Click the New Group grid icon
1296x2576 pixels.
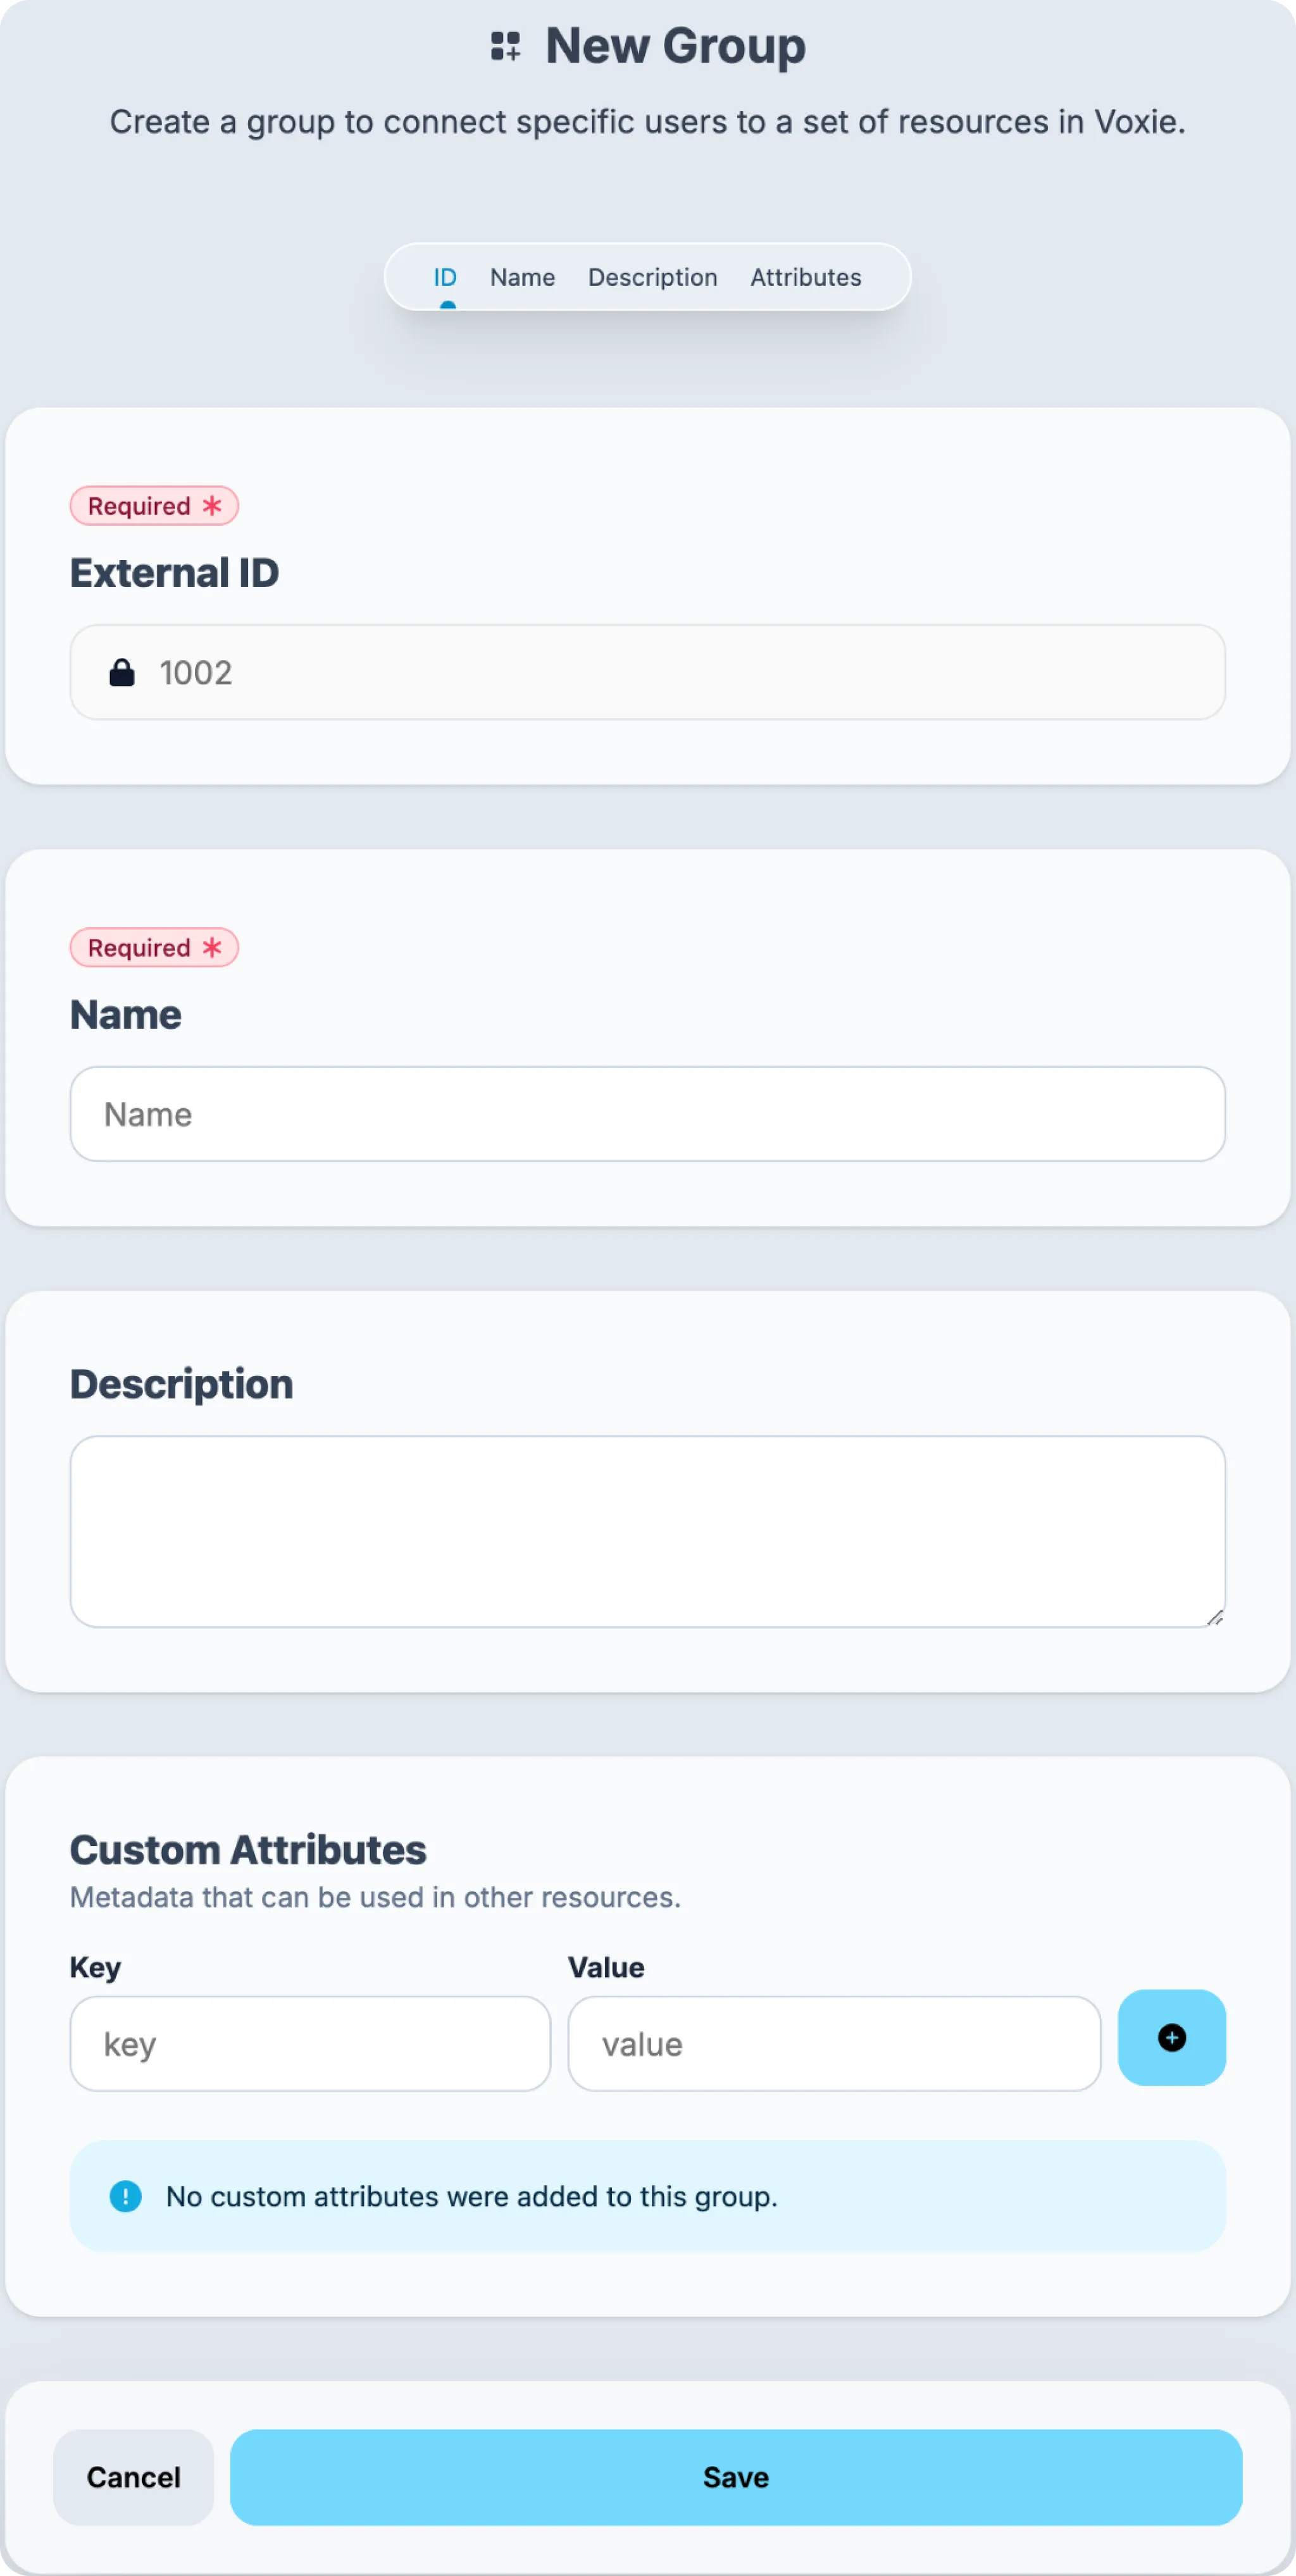pos(506,46)
